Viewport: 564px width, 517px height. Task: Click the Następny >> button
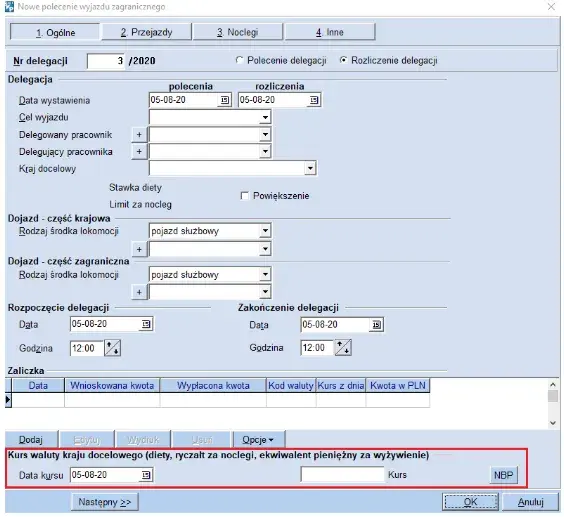(105, 502)
